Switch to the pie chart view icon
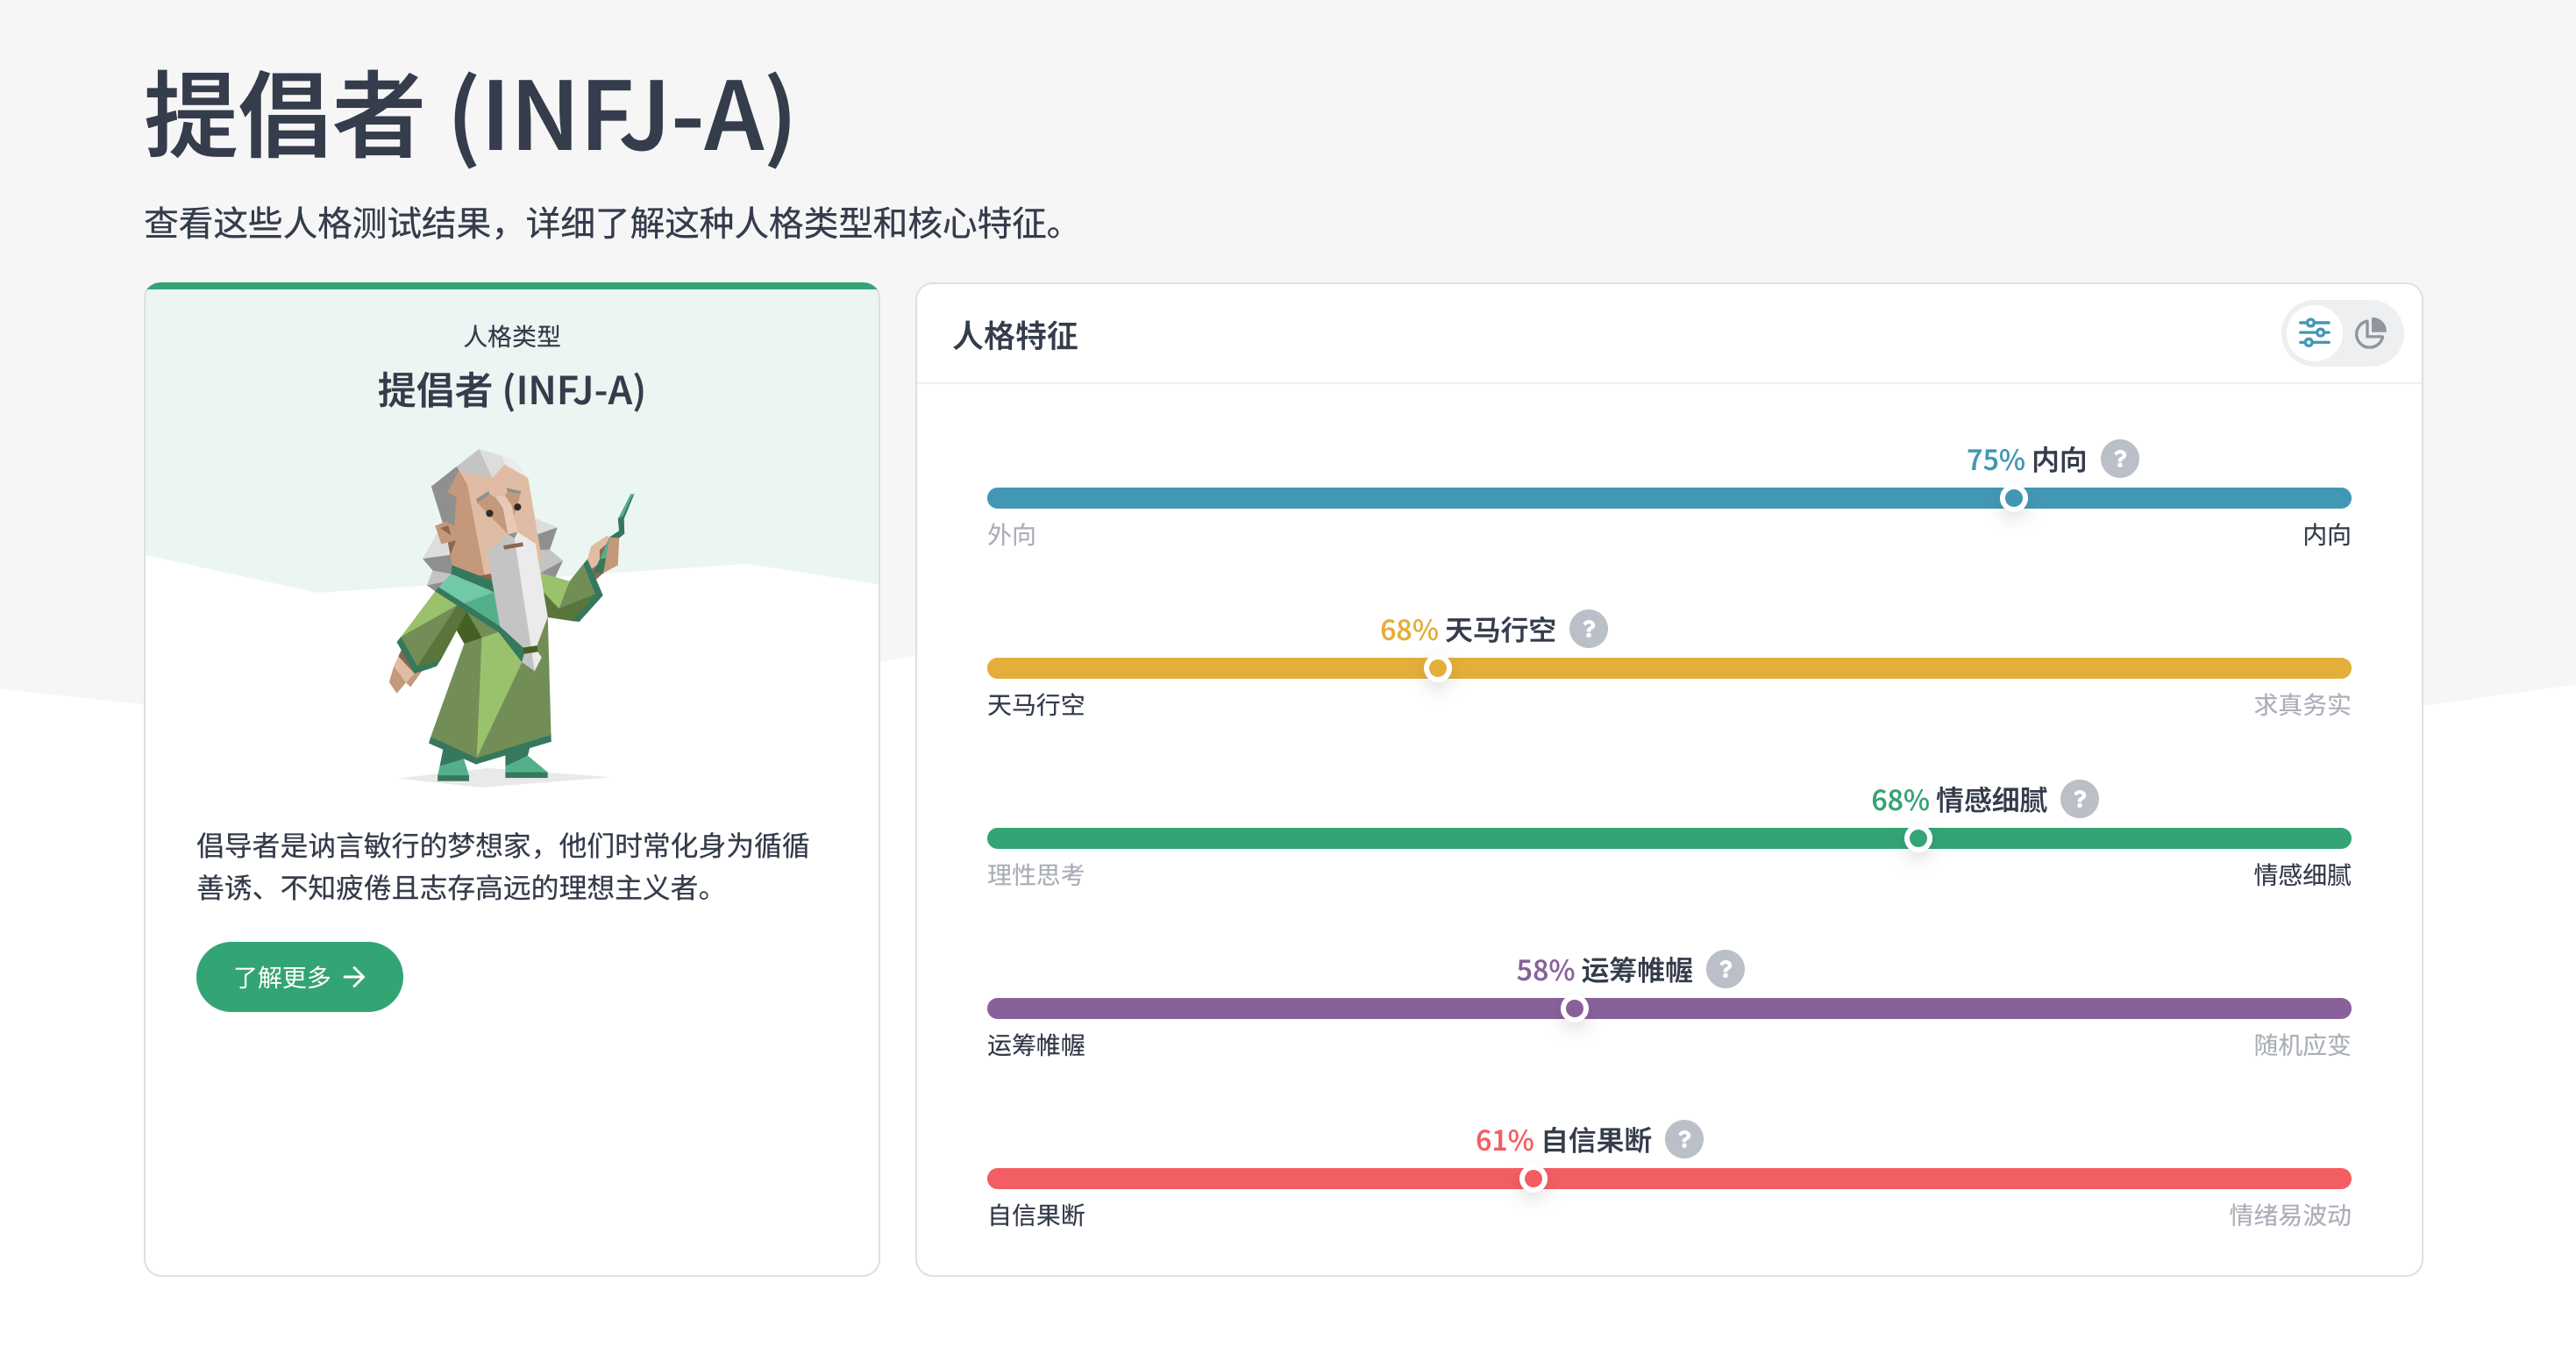Image resolution: width=2576 pixels, height=1354 pixels. coord(2370,333)
